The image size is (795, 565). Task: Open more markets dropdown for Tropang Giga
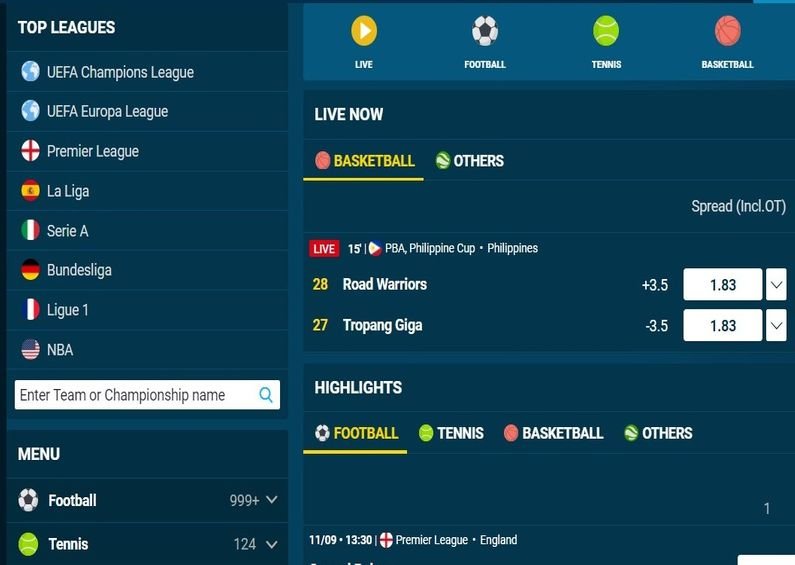(776, 325)
